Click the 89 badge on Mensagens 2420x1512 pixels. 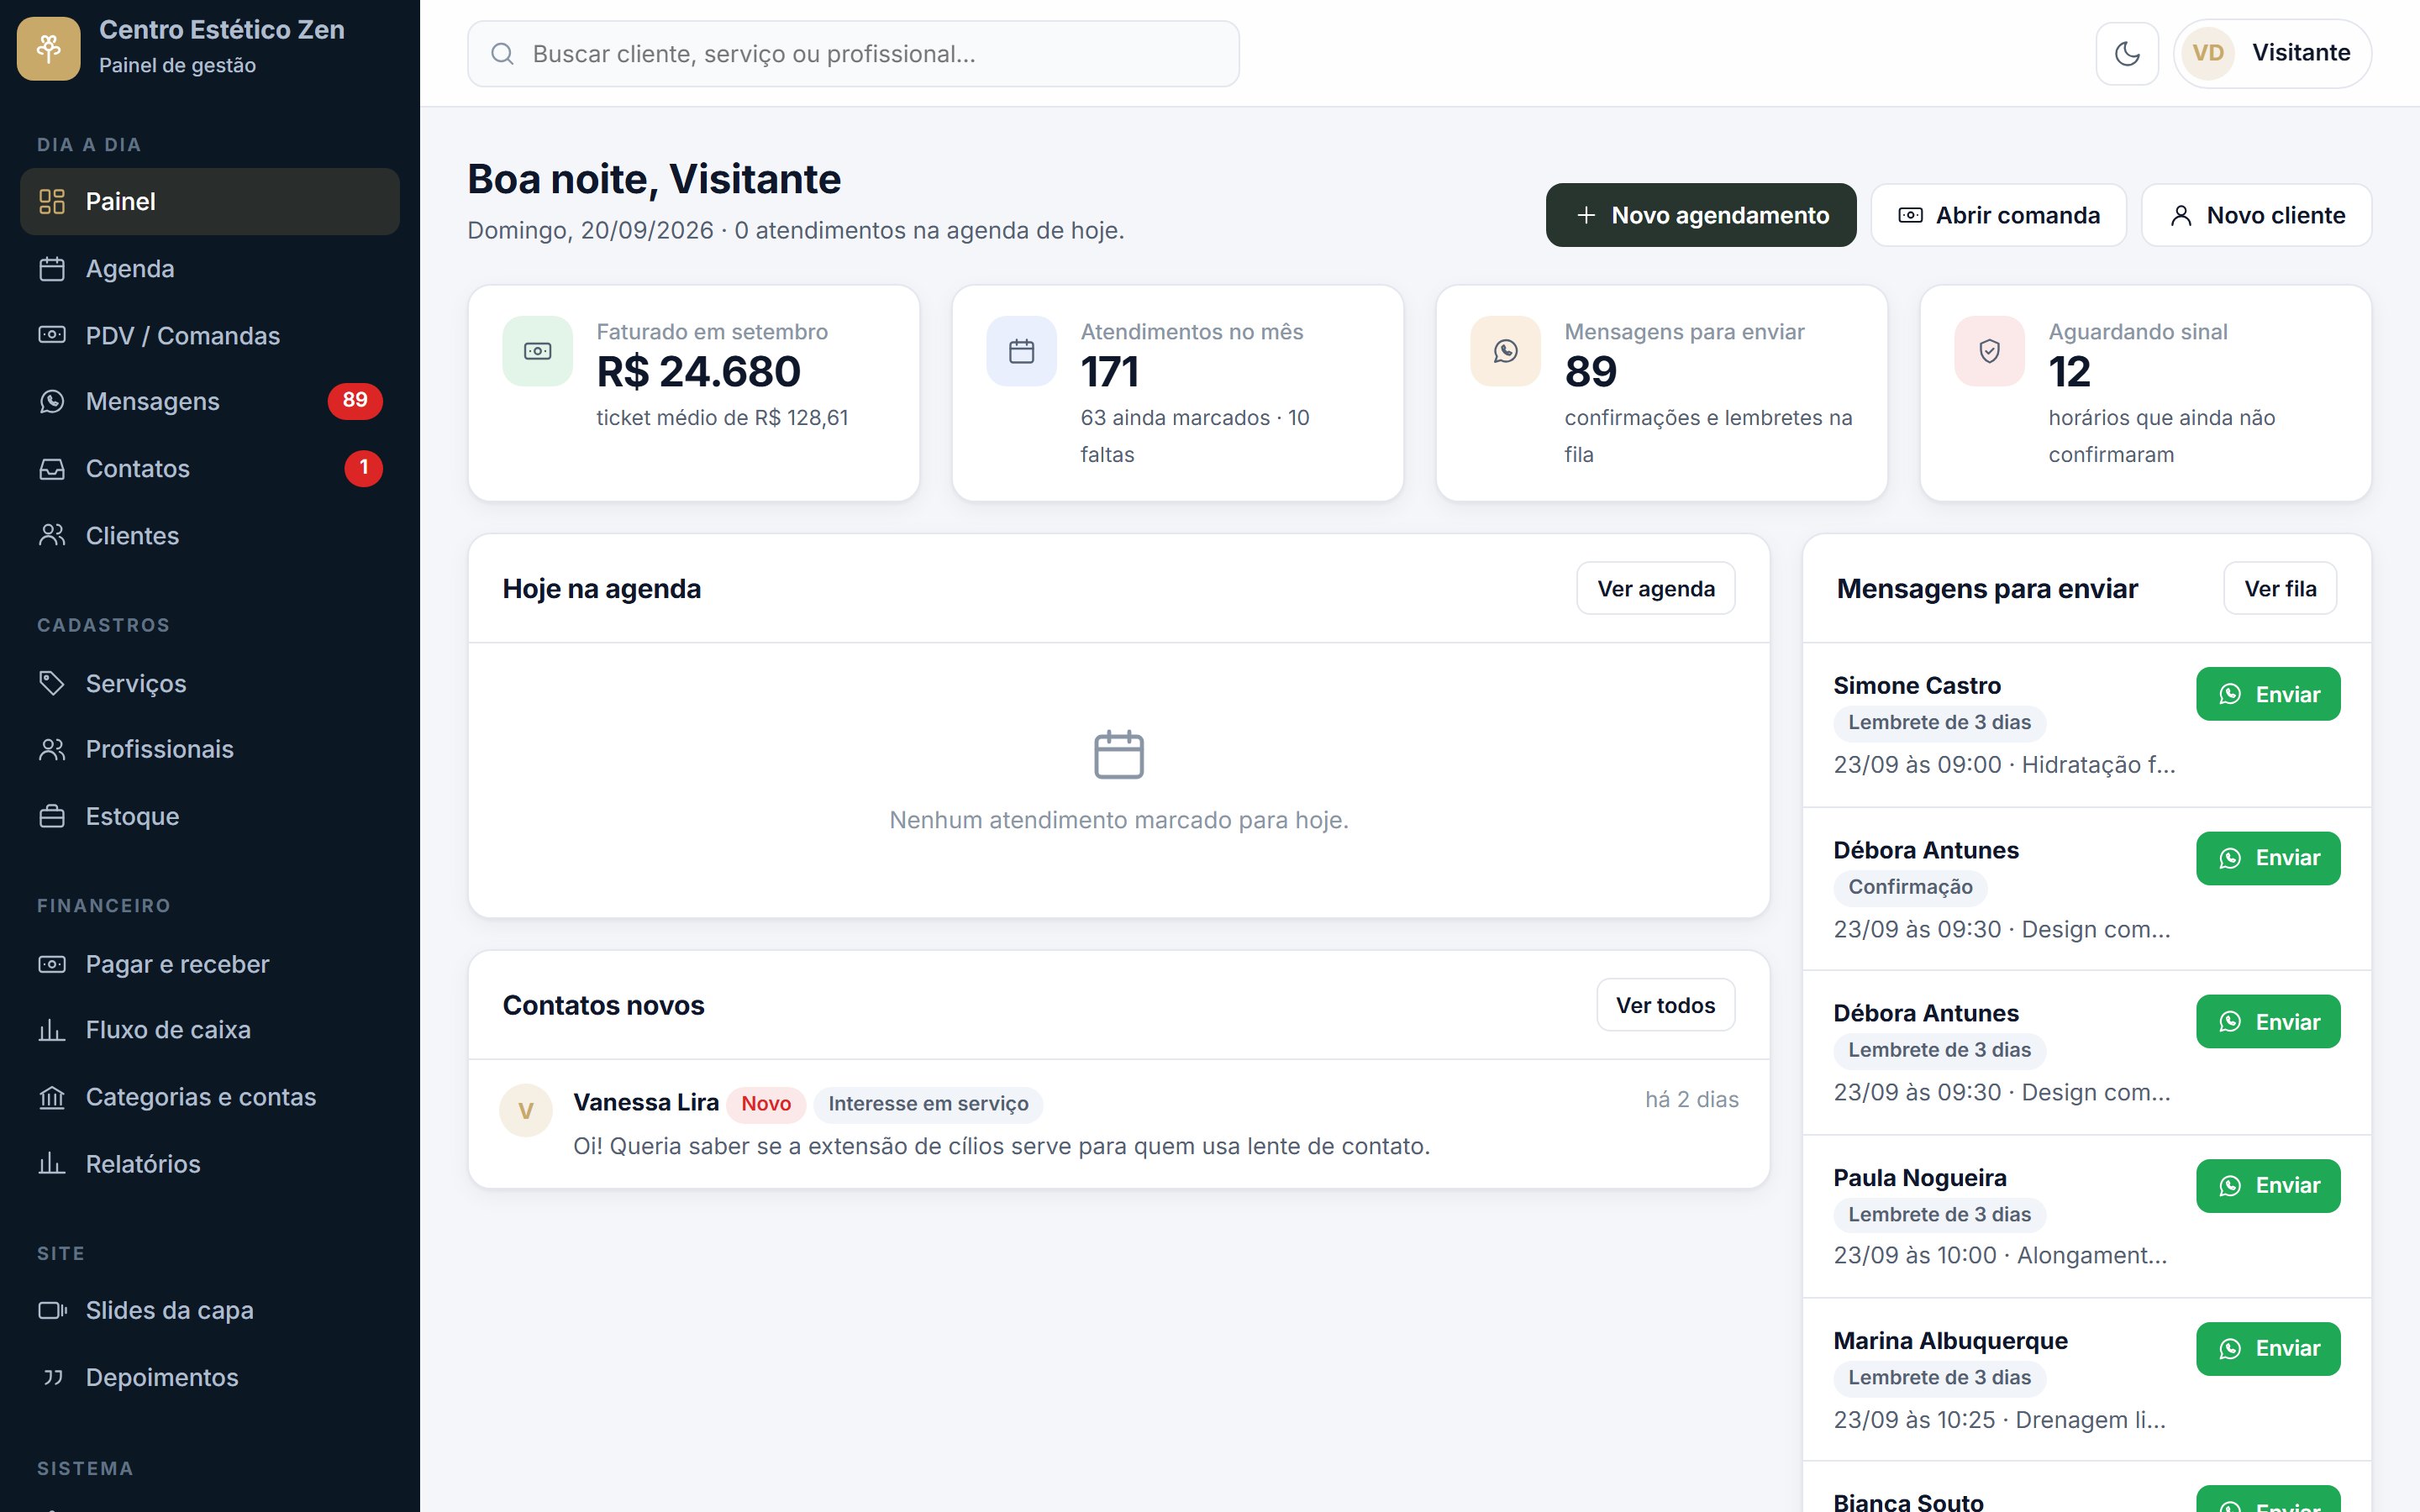pyautogui.click(x=355, y=401)
